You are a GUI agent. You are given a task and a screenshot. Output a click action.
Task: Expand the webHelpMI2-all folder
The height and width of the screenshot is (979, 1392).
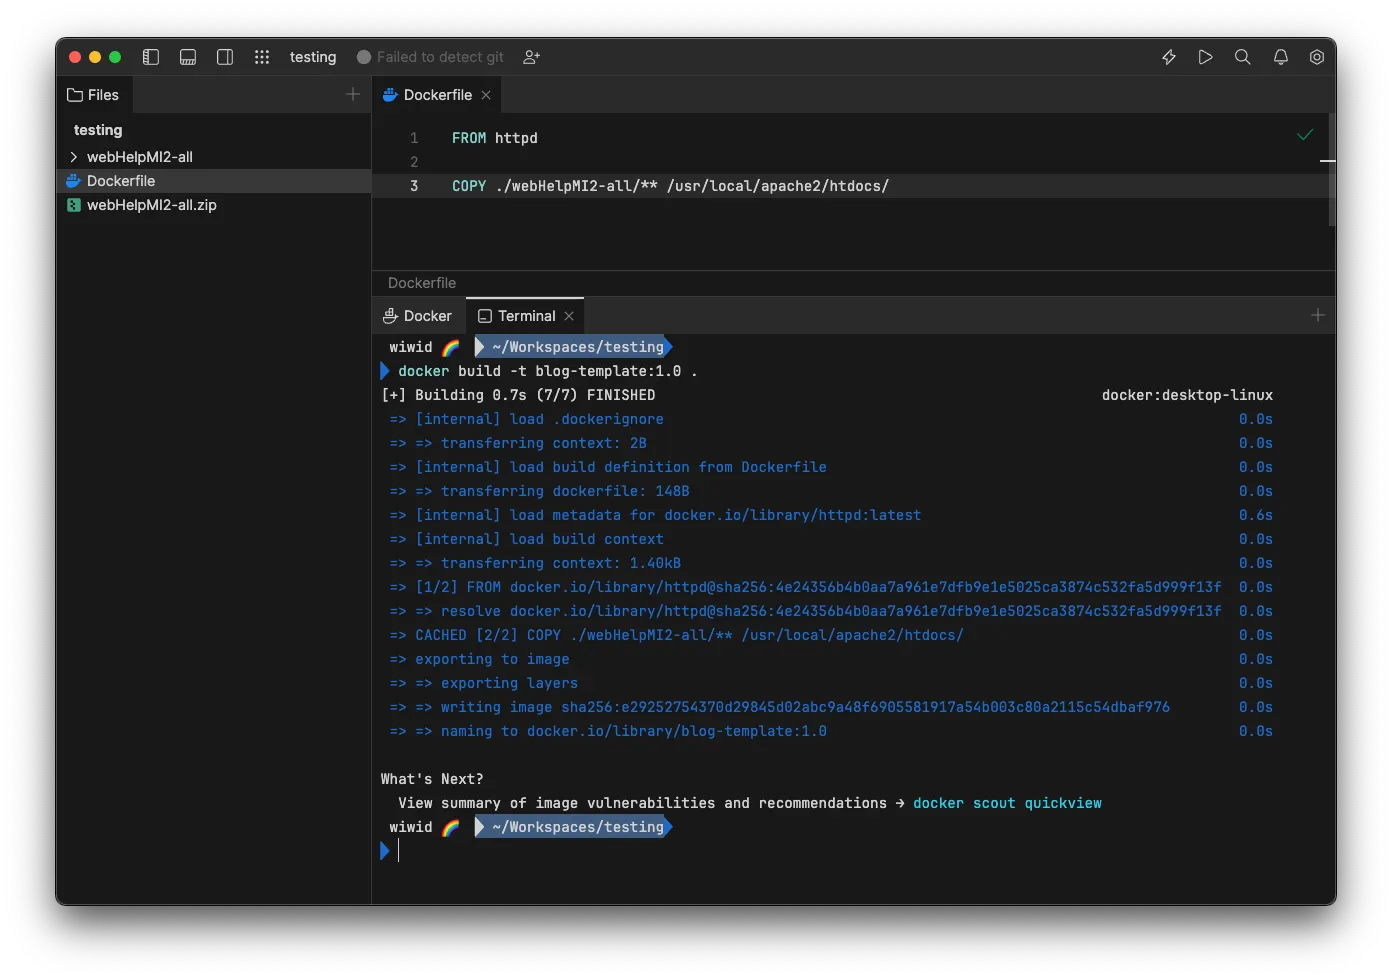[74, 157]
